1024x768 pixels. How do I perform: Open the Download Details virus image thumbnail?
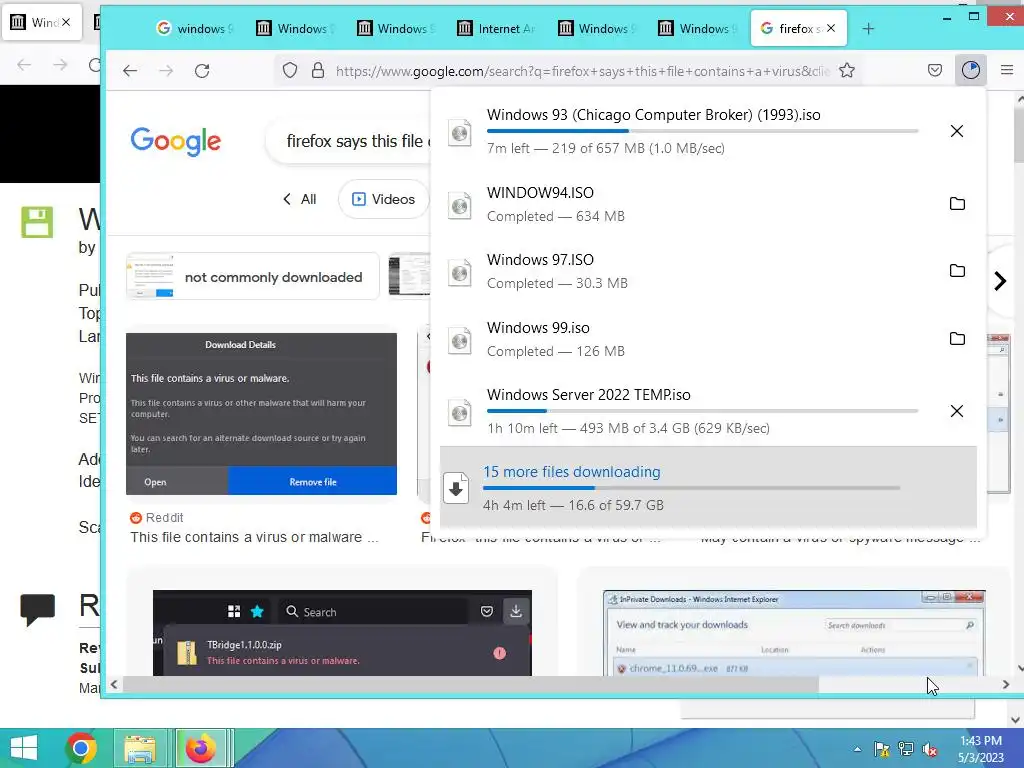(x=261, y=413)
